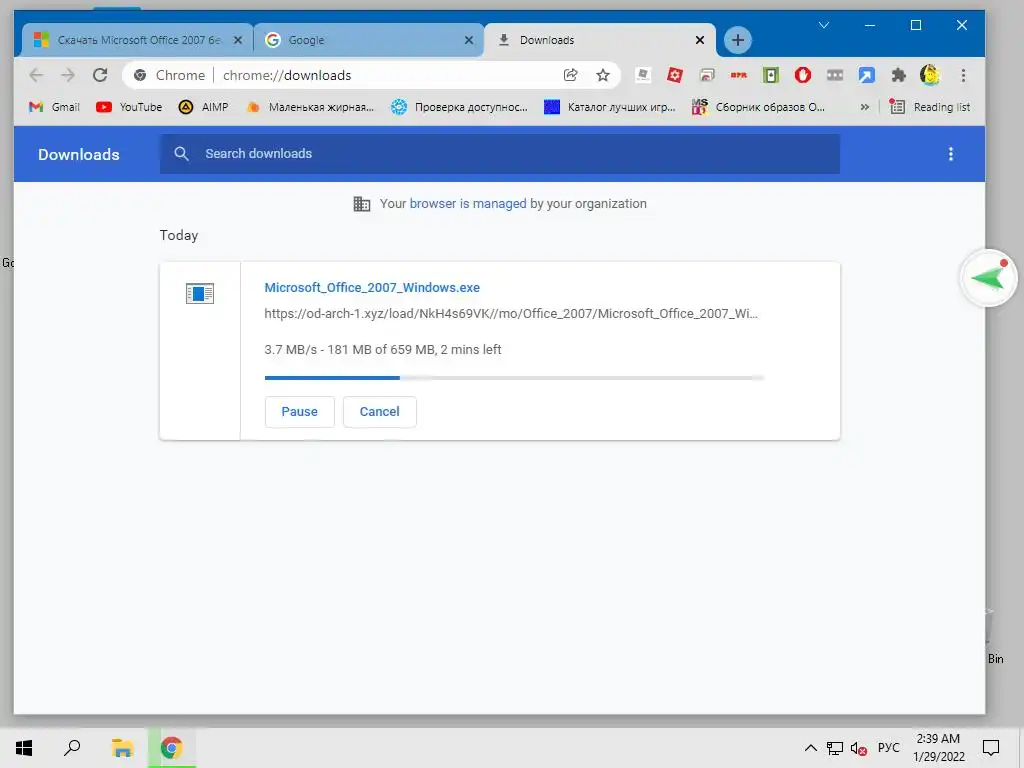The image size is (1024, 768).
Task: Open Microsoft_Office_2007_Windows.exe file link
Action: tap(372, 287)
